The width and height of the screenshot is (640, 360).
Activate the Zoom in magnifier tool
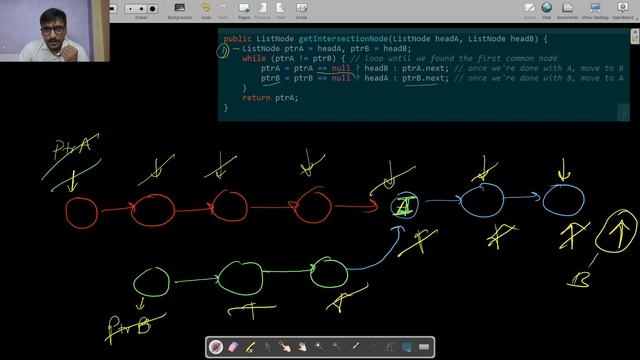[x=320, y=347]
